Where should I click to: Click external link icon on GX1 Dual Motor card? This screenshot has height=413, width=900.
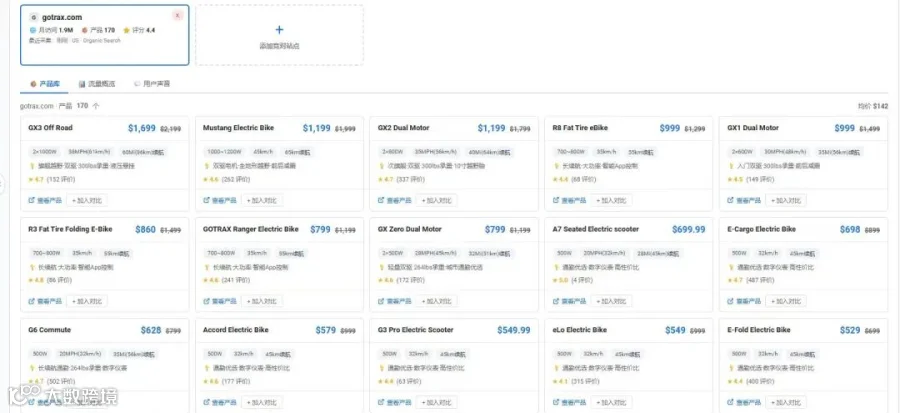coord(731,200)
